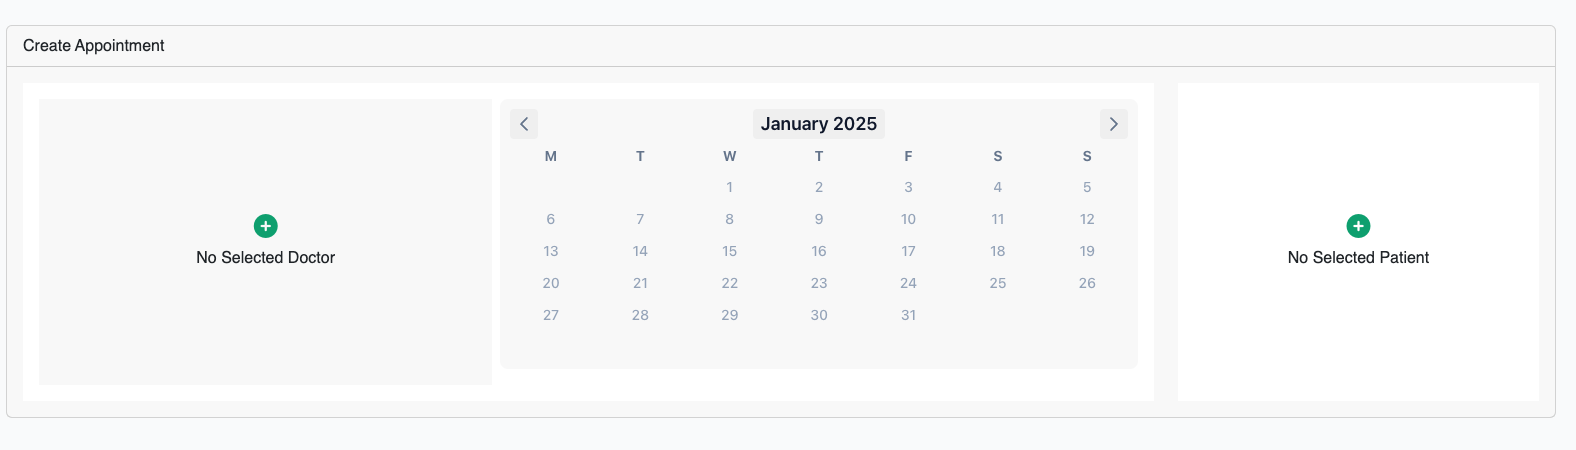Image resolution: width=1576 pixels, height=450 pixels.
Task: Select the date January 10
Action: [908, 219]
